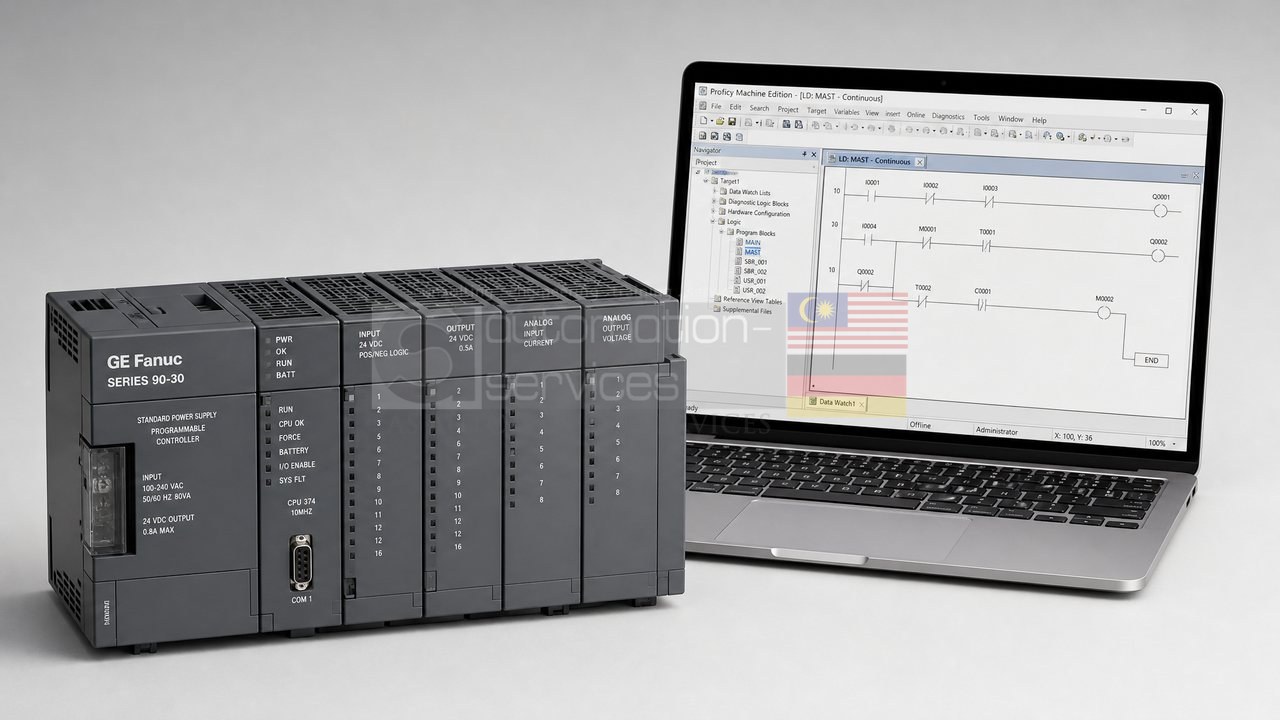Click the Open folder toolbar icon
Image resolution: width=1280 pixels, height=720 pixels.
click(720, 121)
